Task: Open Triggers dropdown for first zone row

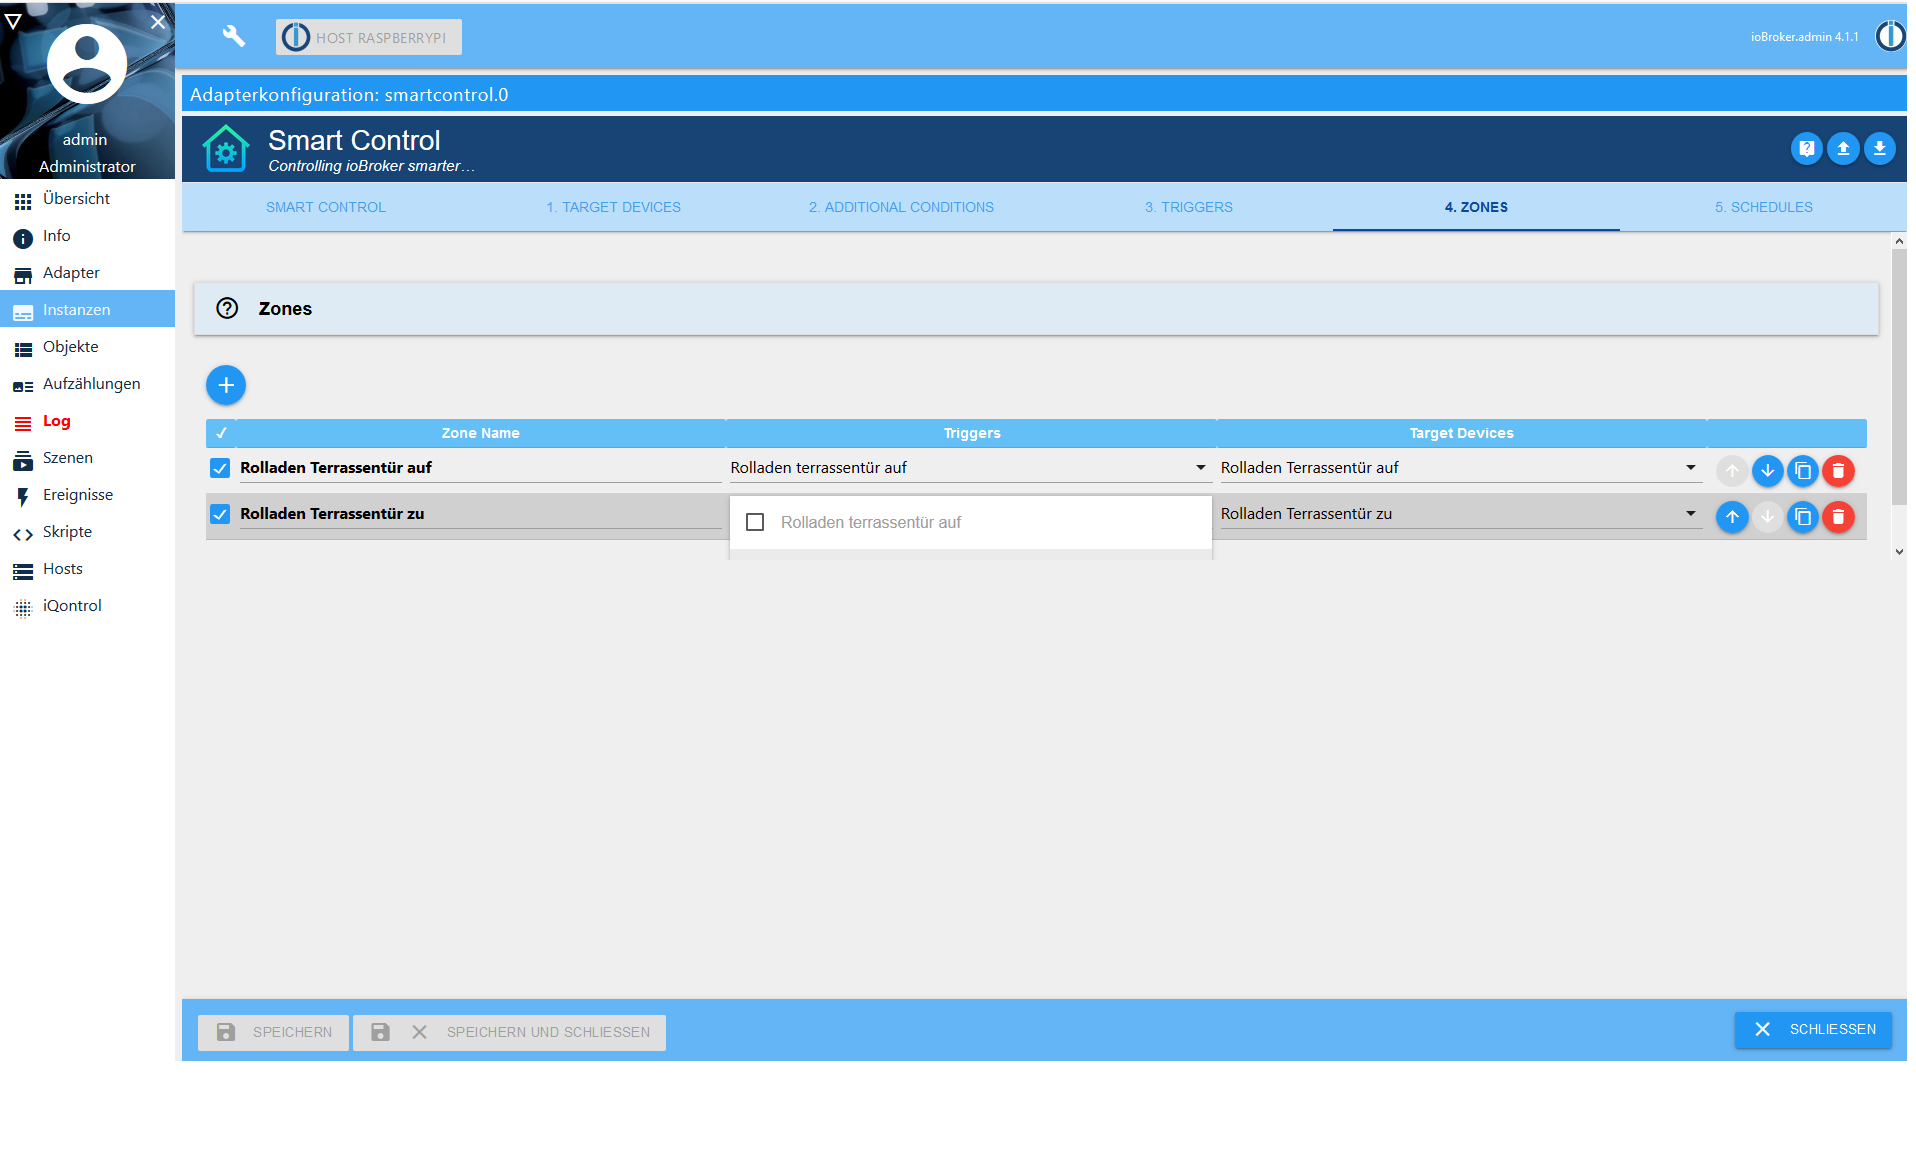Action: tap(969, 468)
